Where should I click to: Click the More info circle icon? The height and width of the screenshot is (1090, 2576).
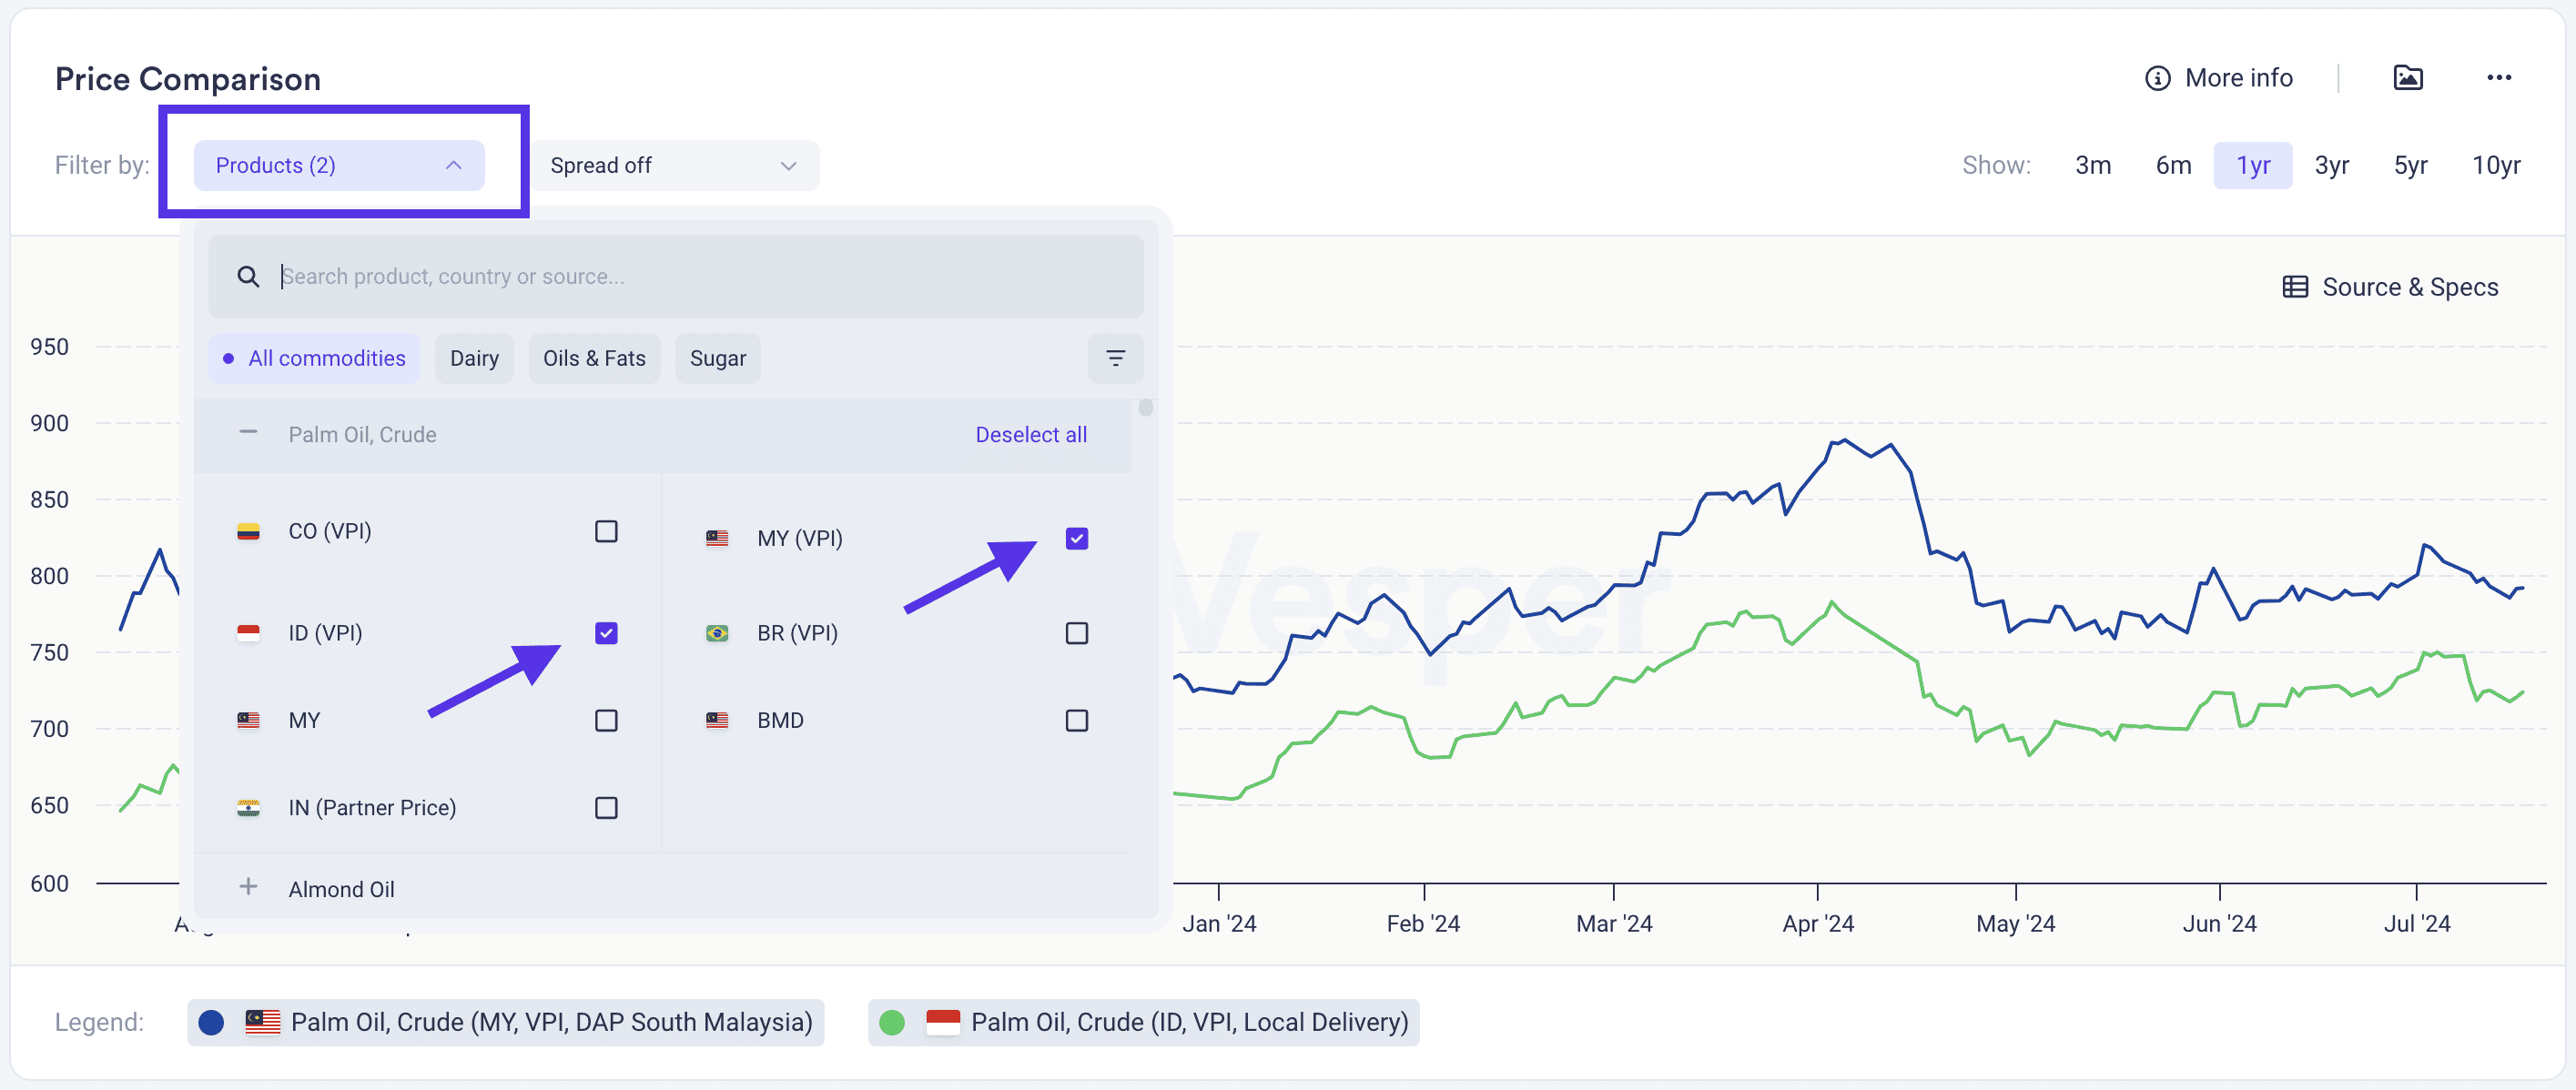[x=2157, y=78]
